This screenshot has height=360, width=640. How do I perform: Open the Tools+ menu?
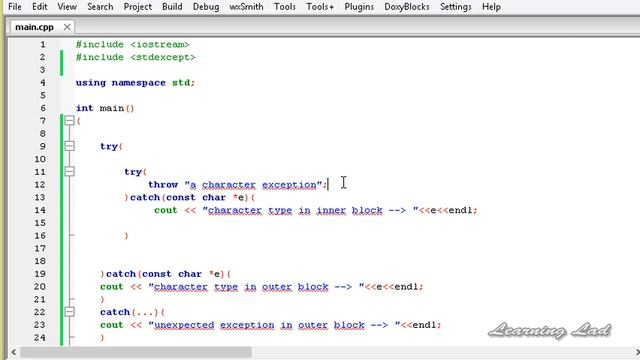tap(320, 7)
